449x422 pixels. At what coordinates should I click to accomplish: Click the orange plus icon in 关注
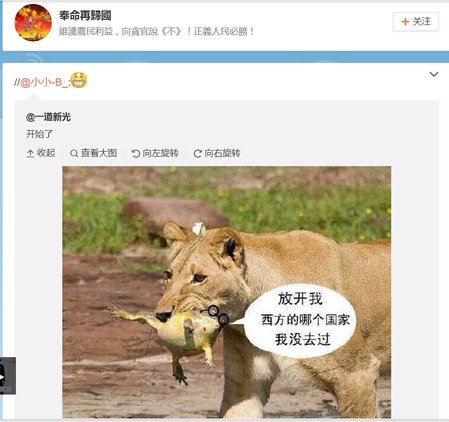405,22
